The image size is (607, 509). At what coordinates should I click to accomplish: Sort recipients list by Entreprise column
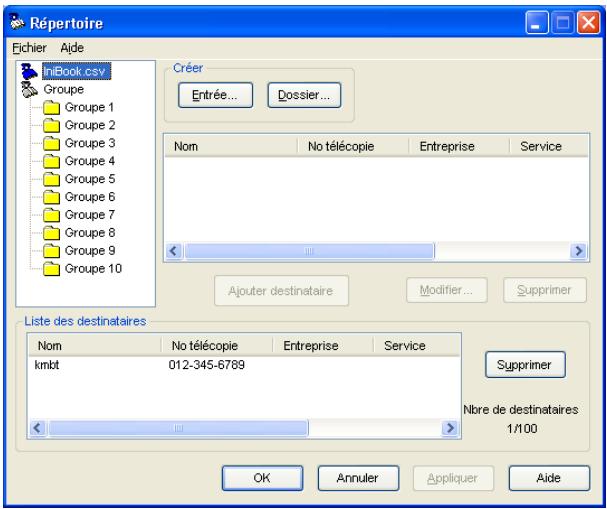(322, 346)
